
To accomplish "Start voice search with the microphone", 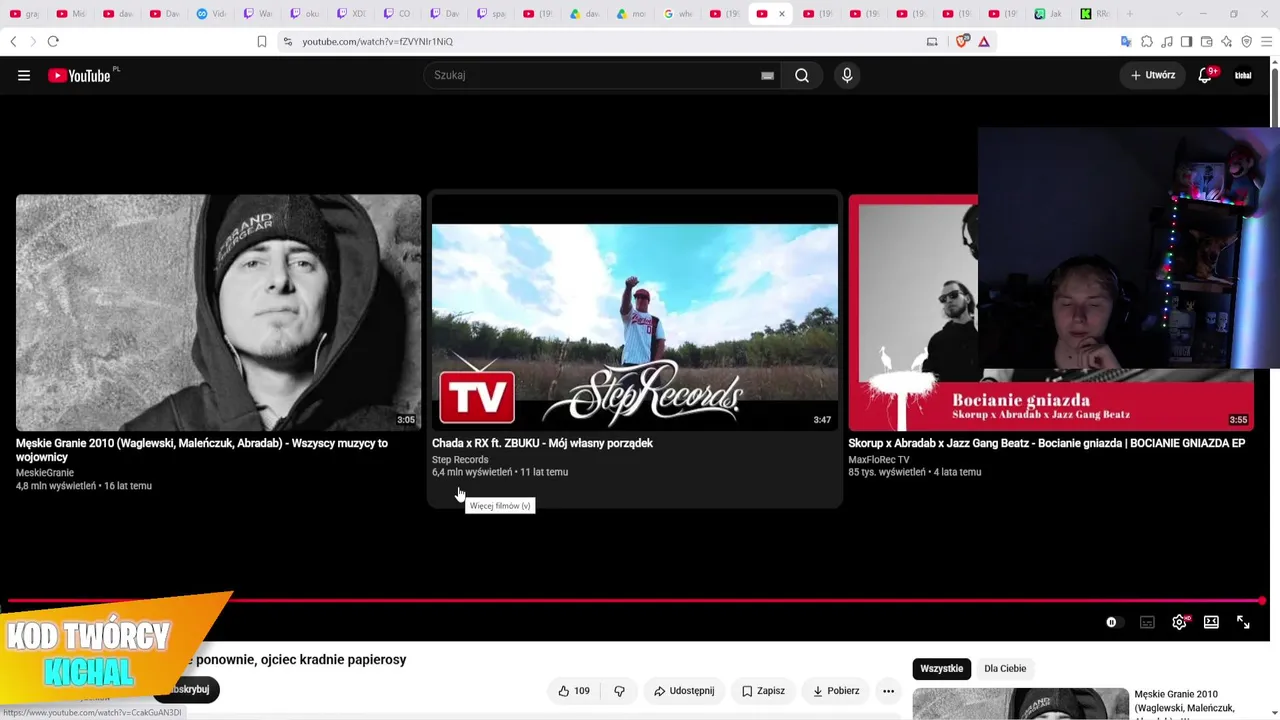I will [x=847, y=75].
